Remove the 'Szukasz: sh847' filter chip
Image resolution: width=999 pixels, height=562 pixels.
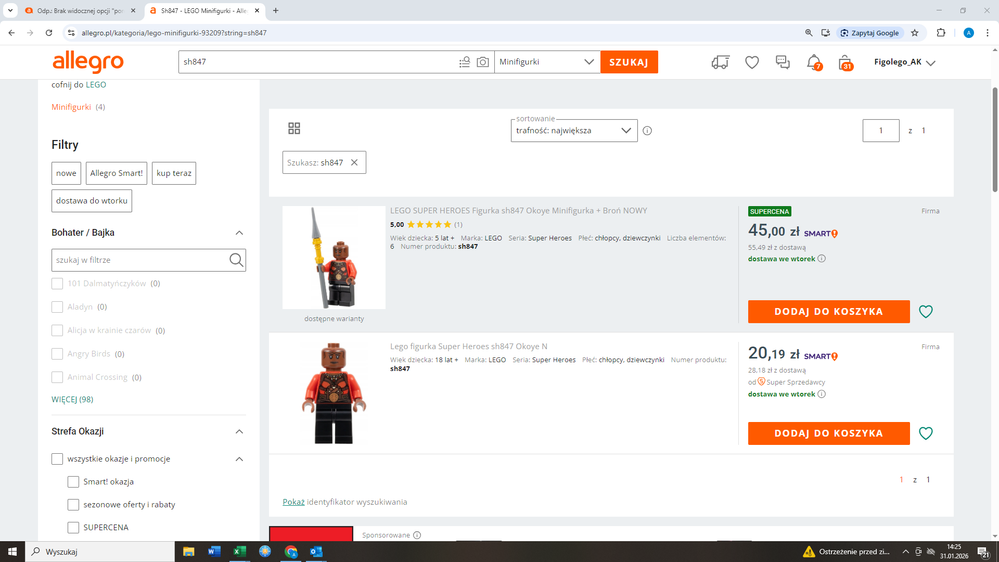click(354, 162)
